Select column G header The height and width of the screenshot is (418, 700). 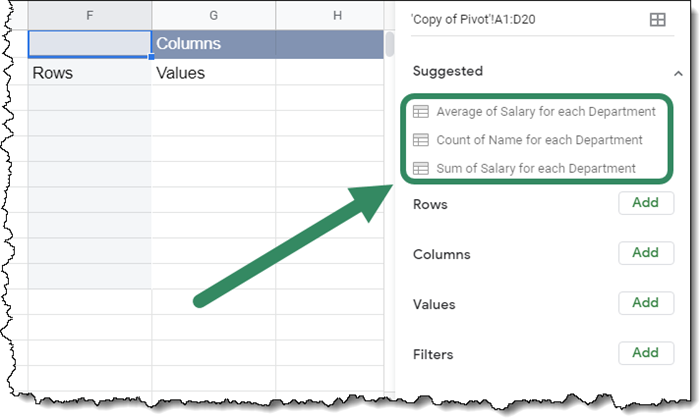tap(214, 15)
